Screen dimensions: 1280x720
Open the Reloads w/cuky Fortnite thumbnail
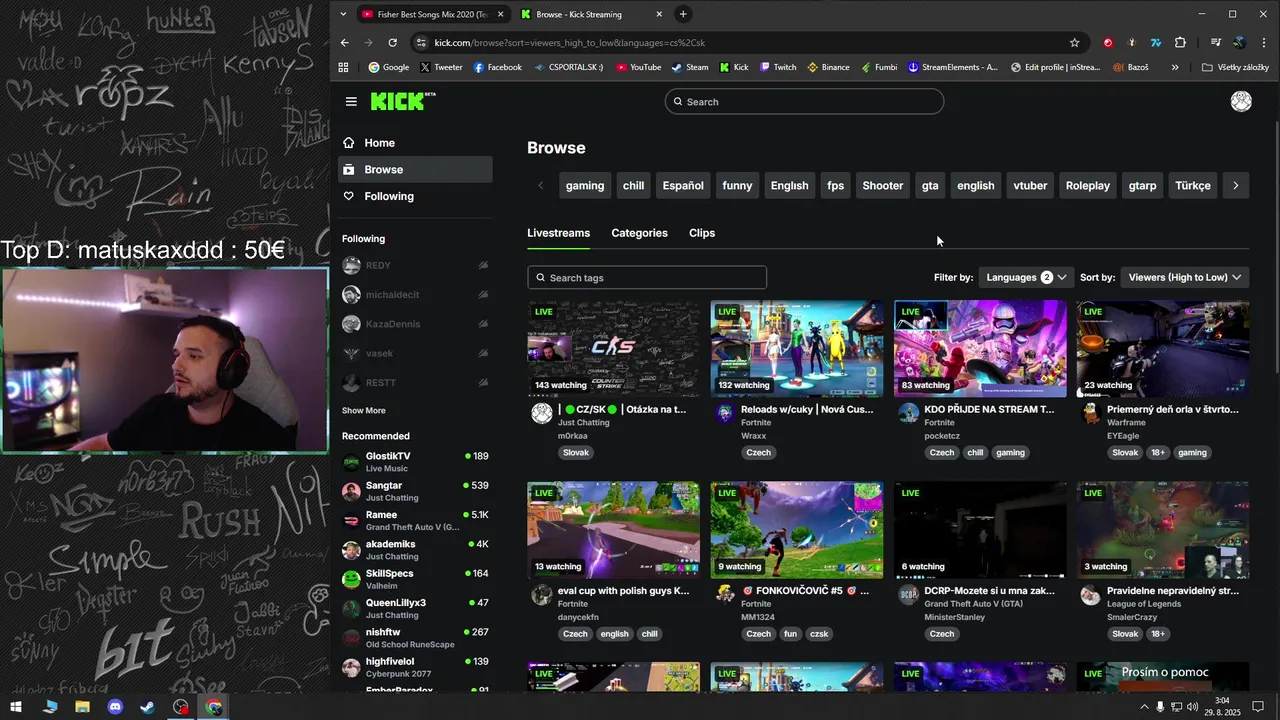pos(797,349)
